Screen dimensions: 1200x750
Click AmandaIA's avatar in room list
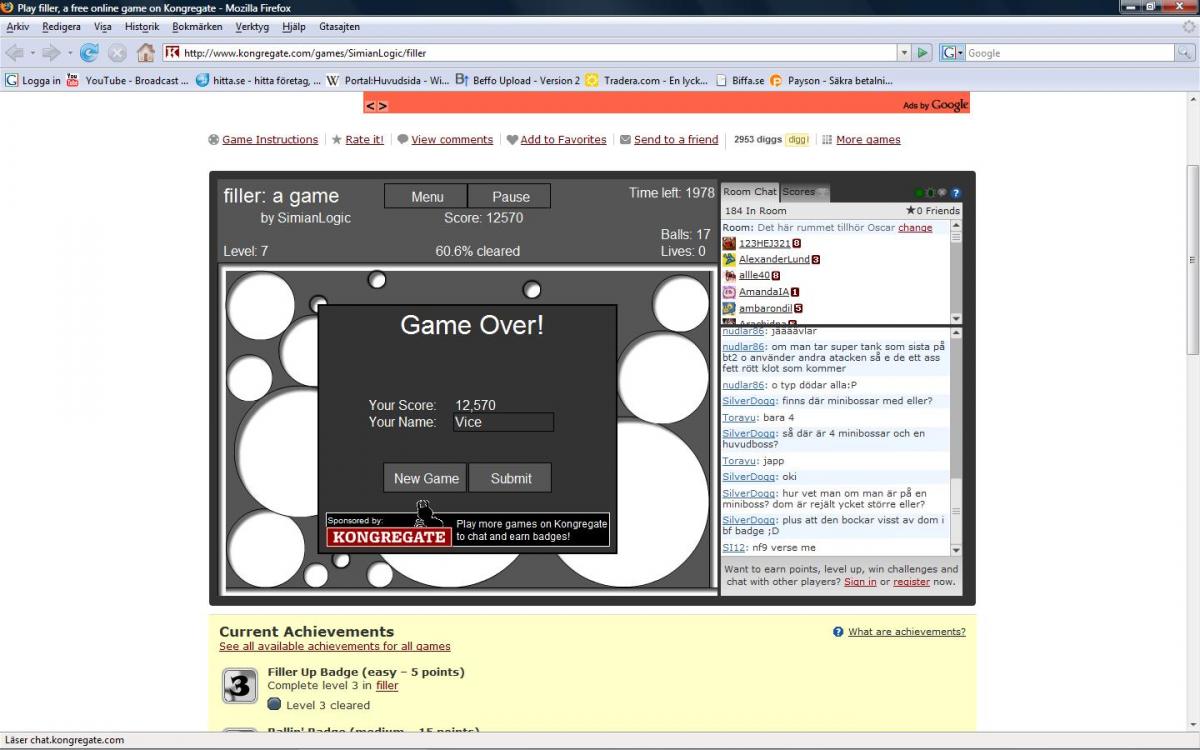pos(729,292)
